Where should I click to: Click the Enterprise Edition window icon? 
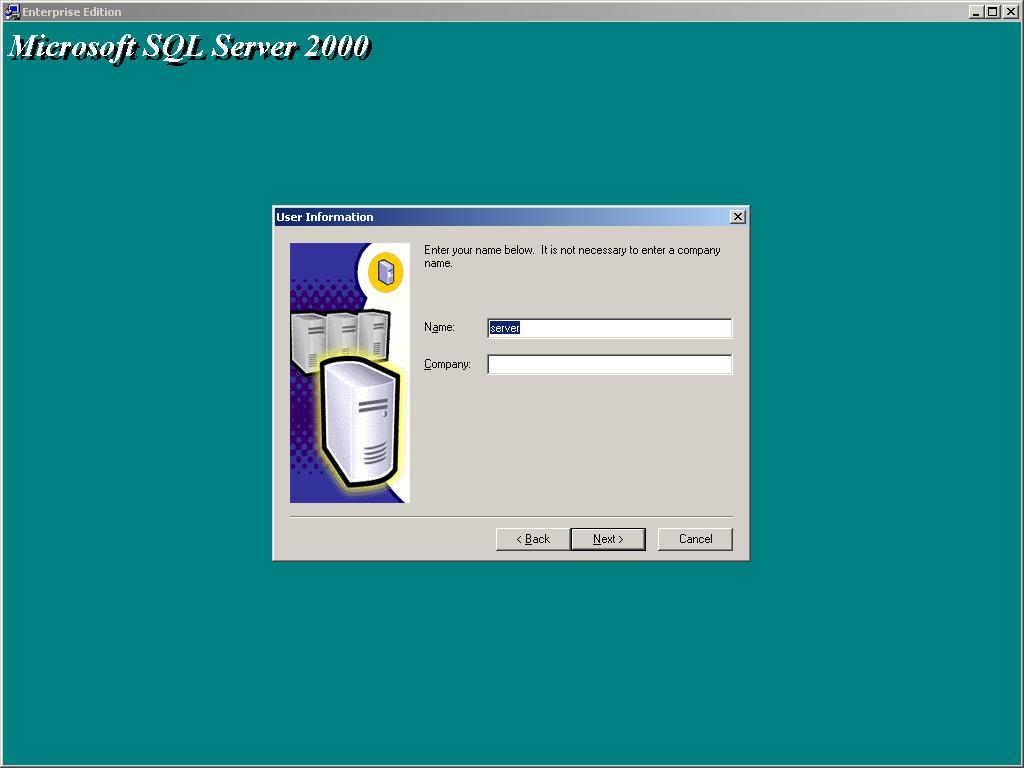click(12, 12)
